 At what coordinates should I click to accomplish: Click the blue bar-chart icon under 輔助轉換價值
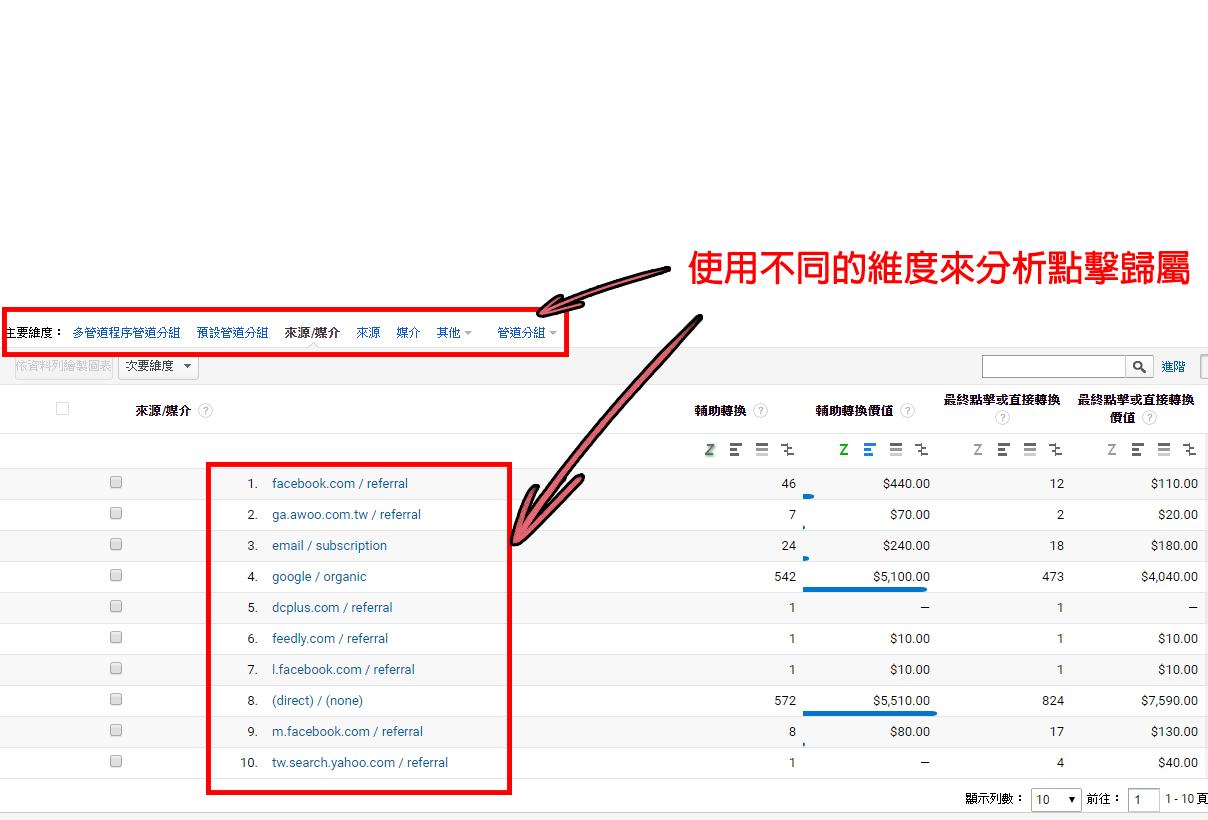[x=870, y=450]
